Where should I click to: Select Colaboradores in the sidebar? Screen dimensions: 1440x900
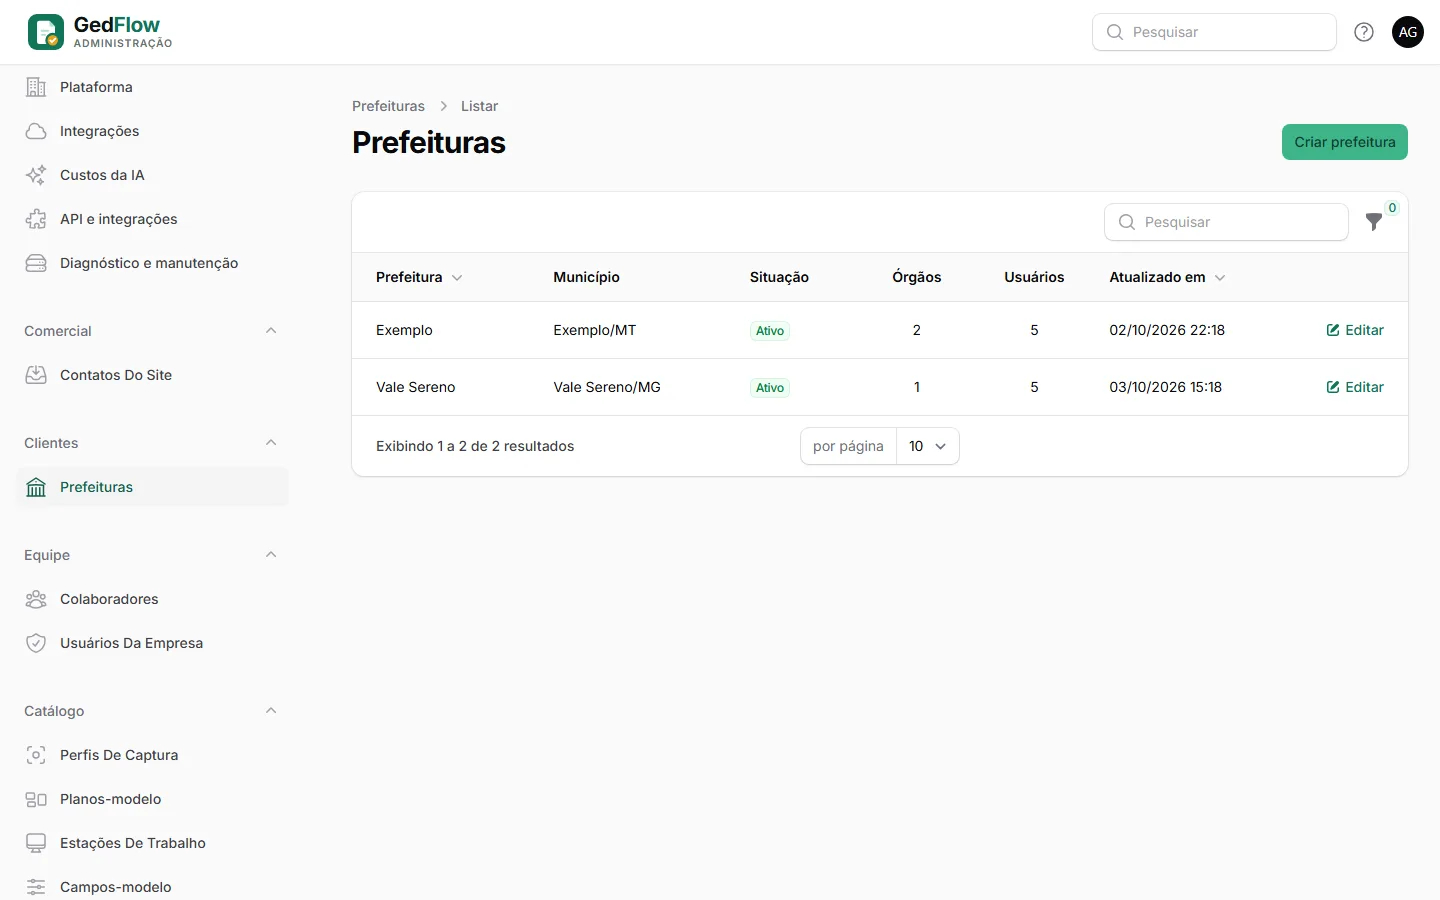point(152,599)
